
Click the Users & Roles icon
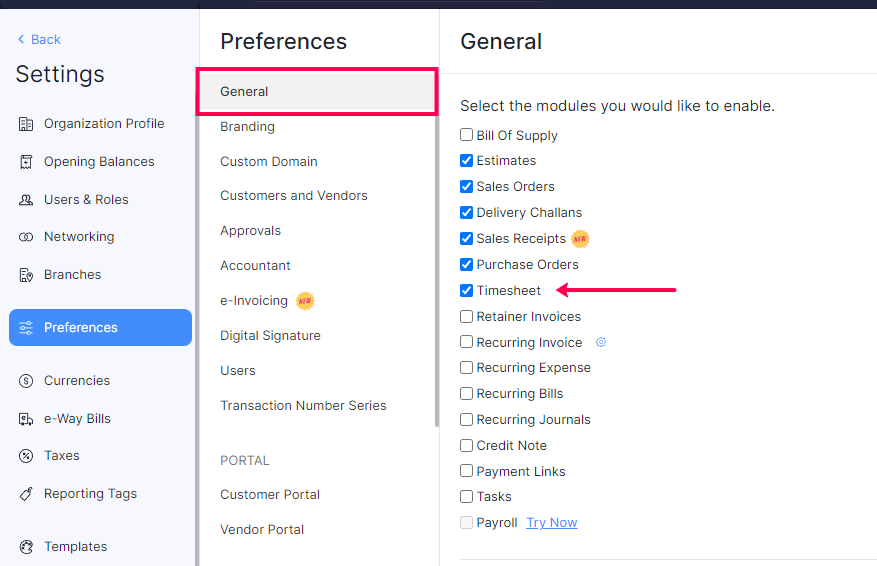26,200
